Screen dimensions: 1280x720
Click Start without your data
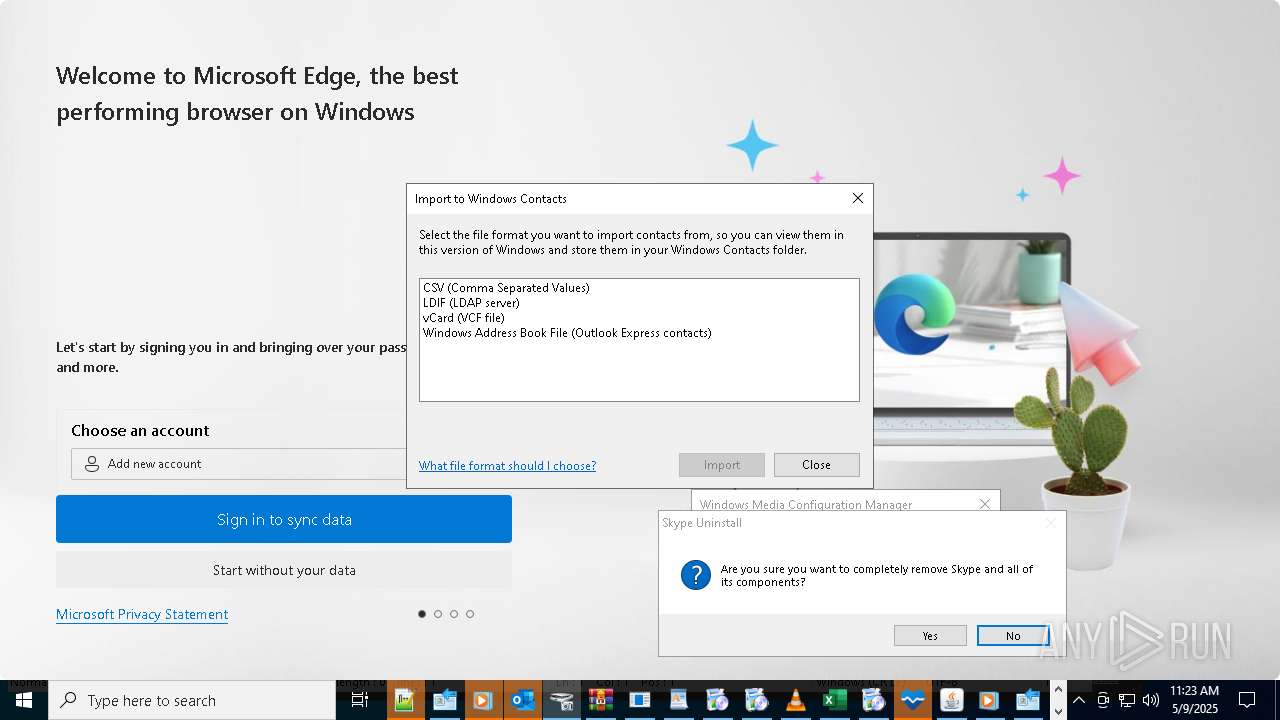point(284,570)
